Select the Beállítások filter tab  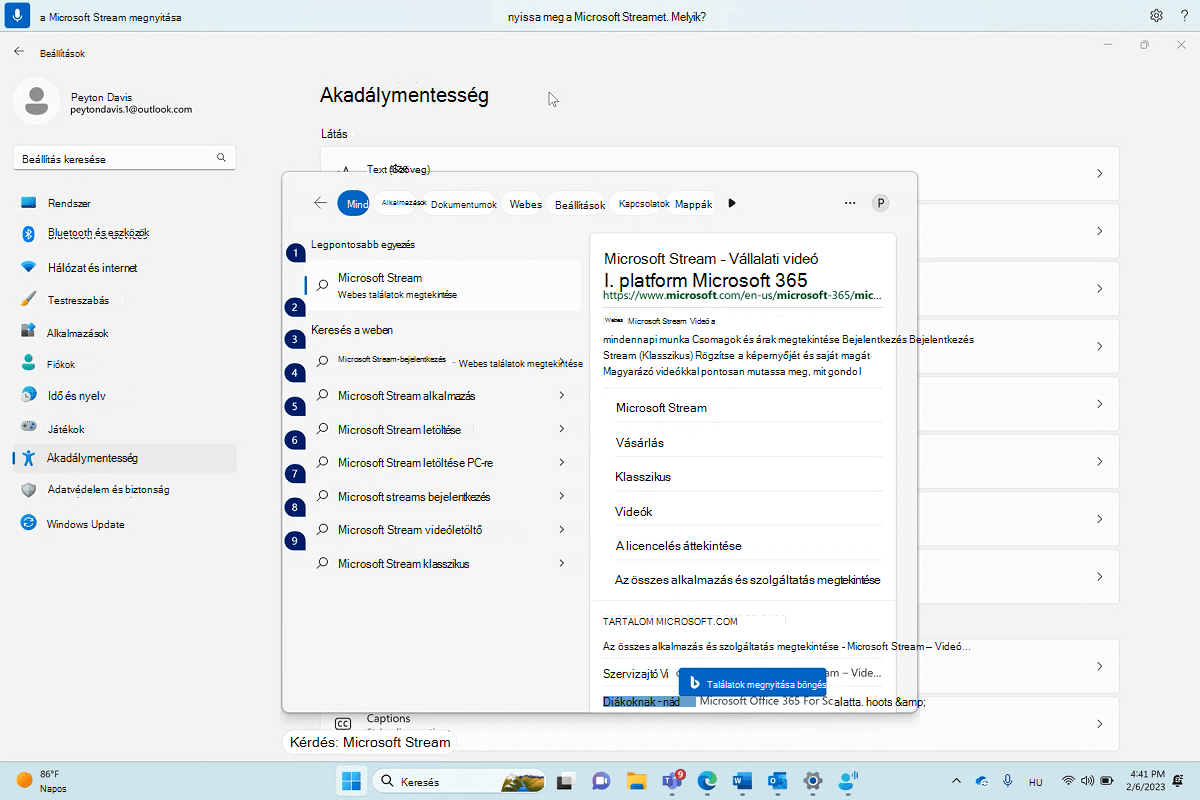pos(580,204)
